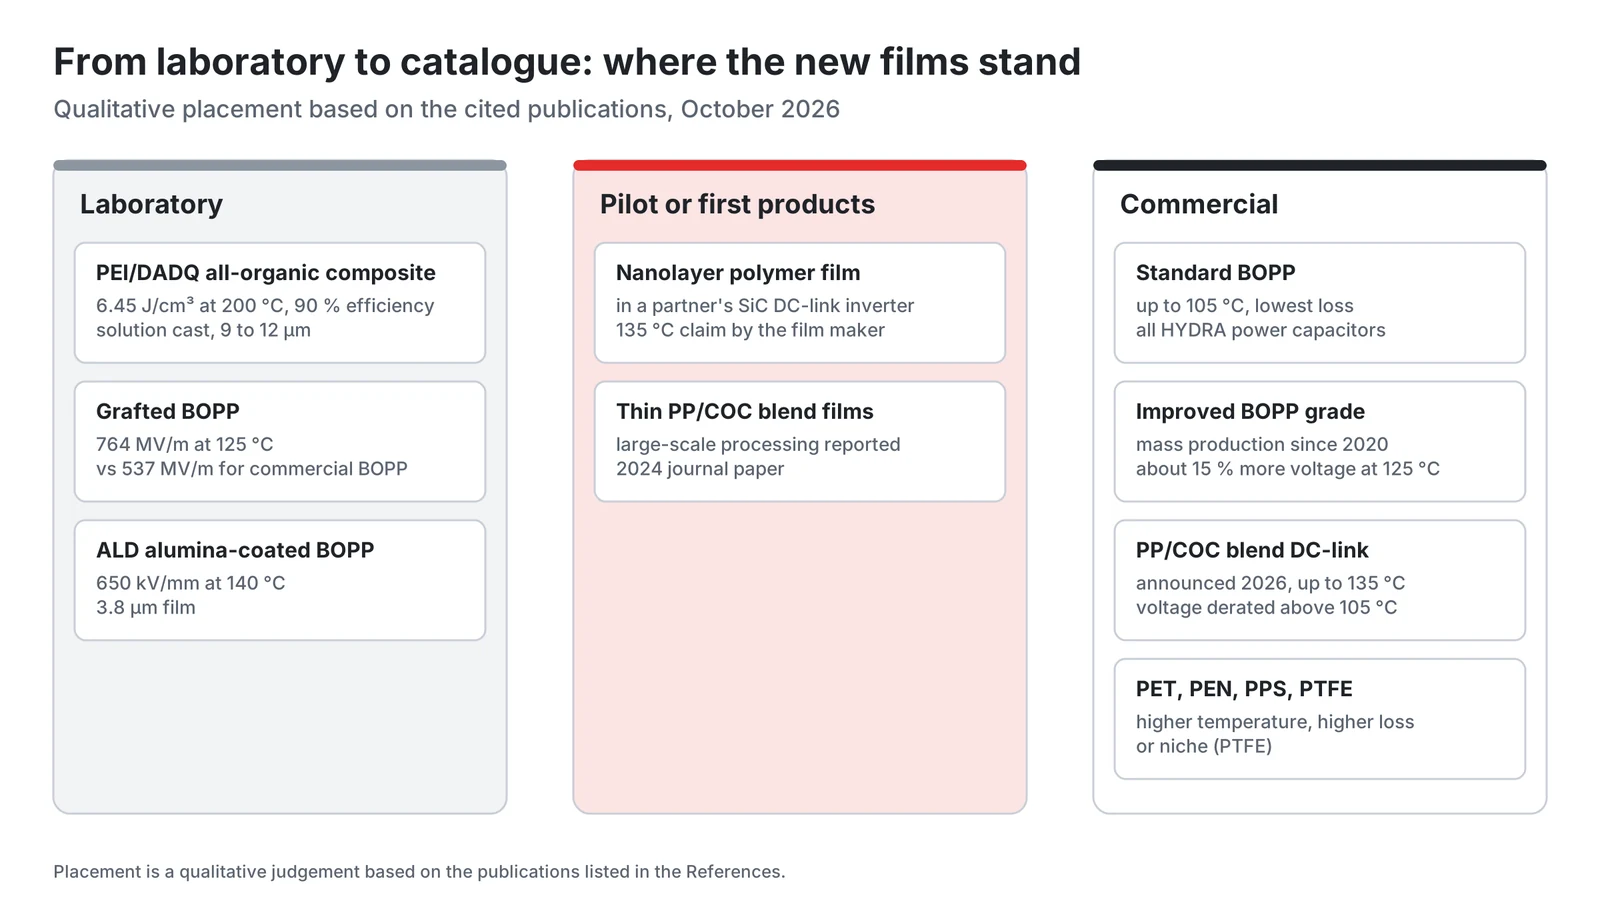This screenshot has width=1600, height=907.
Task: Click the black bar atop Commercial column
Action: coord(1320,165)
